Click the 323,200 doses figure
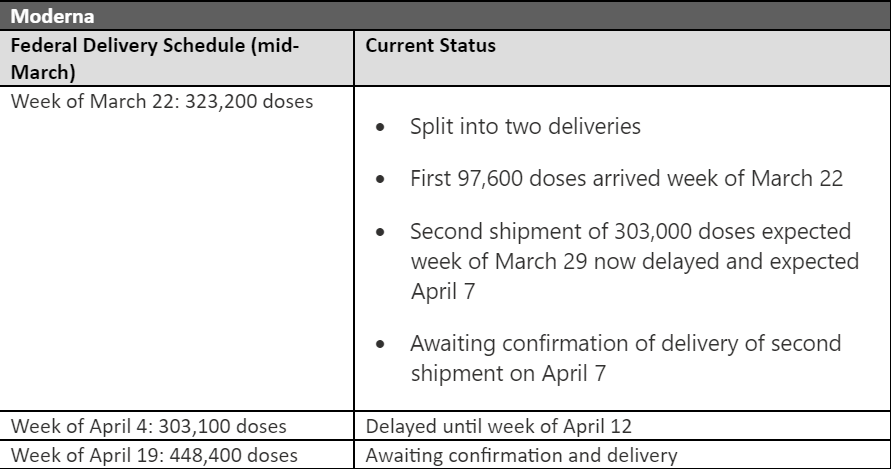The width and height of the screenshot is (891, 469). click(249, 101)
